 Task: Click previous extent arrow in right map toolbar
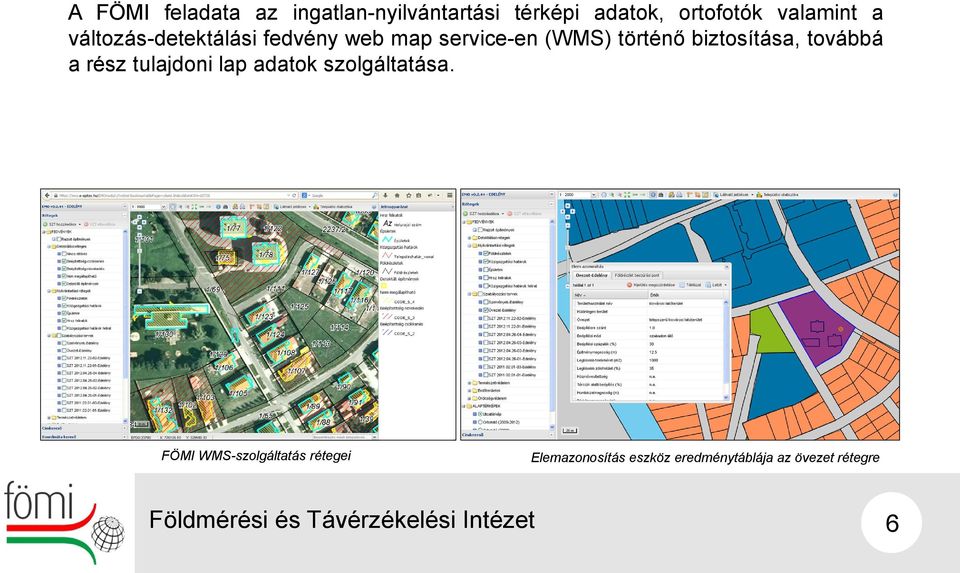click(636, 195)
